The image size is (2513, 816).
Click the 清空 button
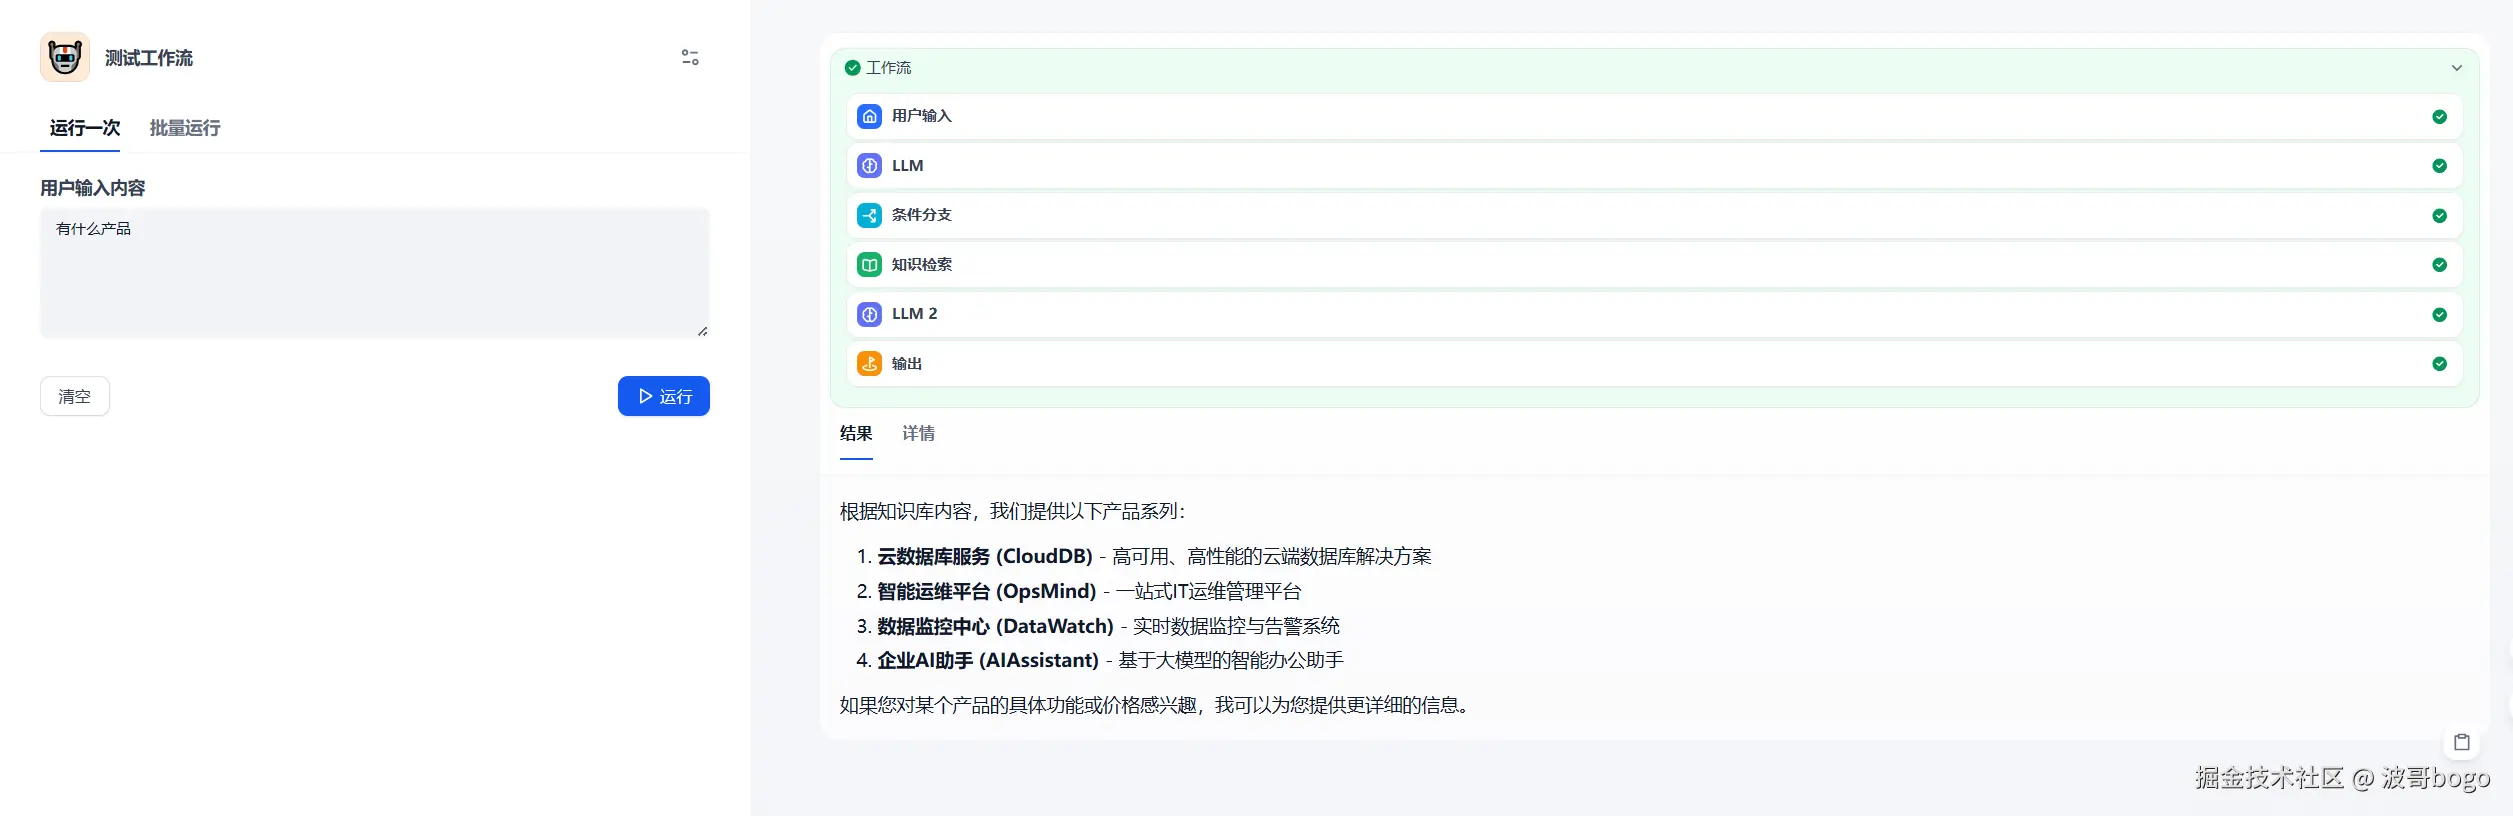point(75,396)
